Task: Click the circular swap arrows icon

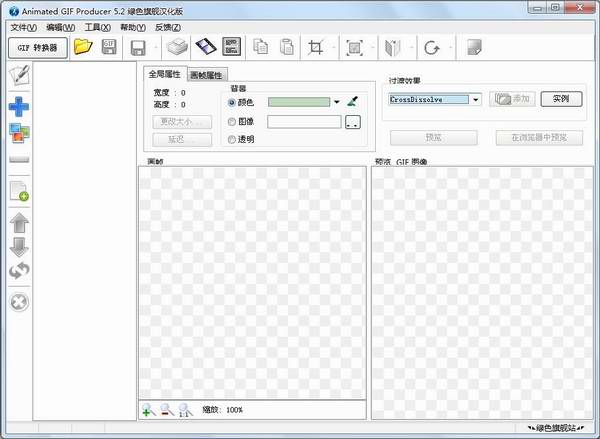Action: (19, 271)
